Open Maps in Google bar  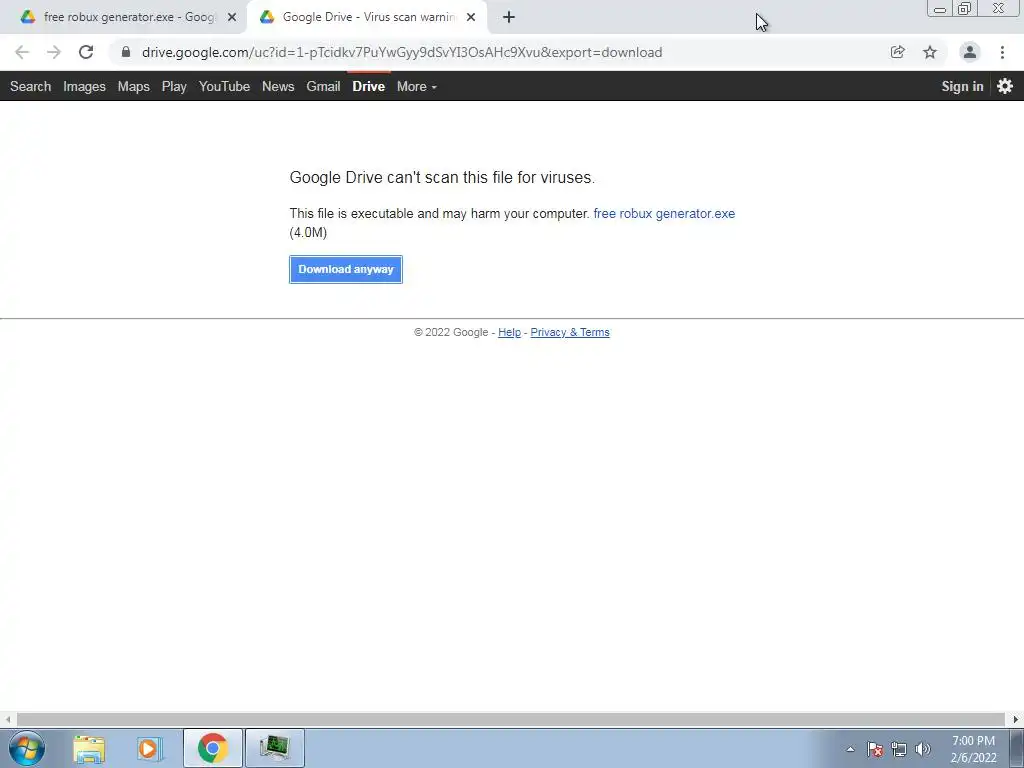[x=134, y=86]
